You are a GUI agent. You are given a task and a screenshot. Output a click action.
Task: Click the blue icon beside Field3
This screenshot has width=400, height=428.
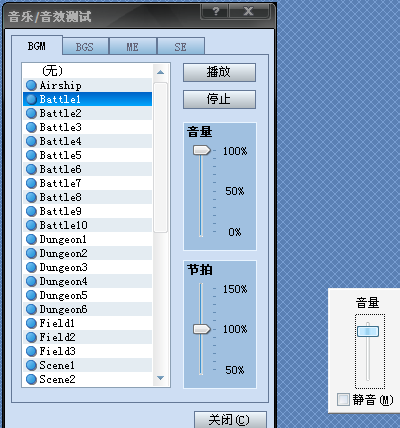(x=31, y=351)
